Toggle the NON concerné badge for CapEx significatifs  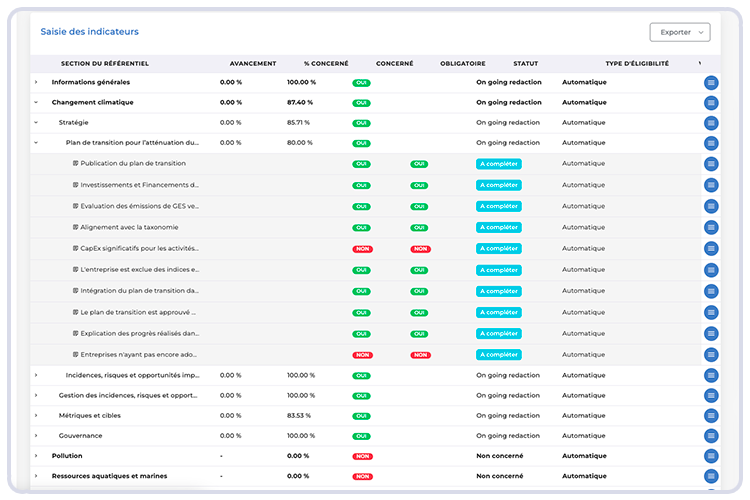click(361, 249)
